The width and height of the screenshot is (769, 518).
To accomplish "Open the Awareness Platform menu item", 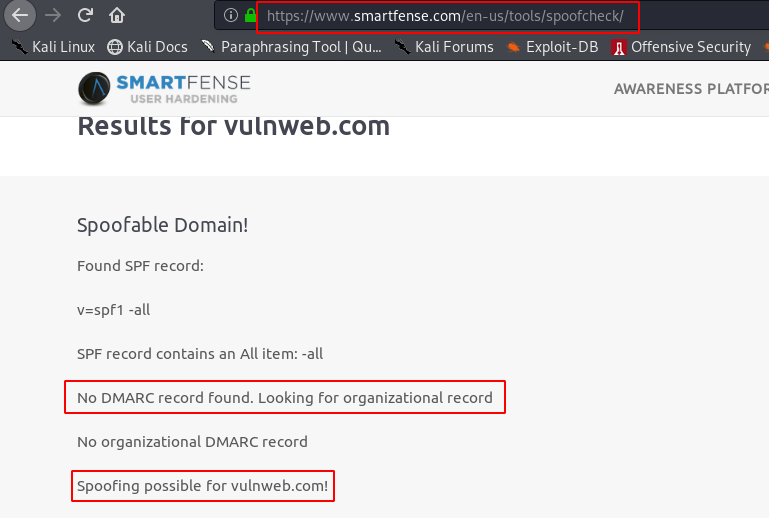I will point(691,89).
